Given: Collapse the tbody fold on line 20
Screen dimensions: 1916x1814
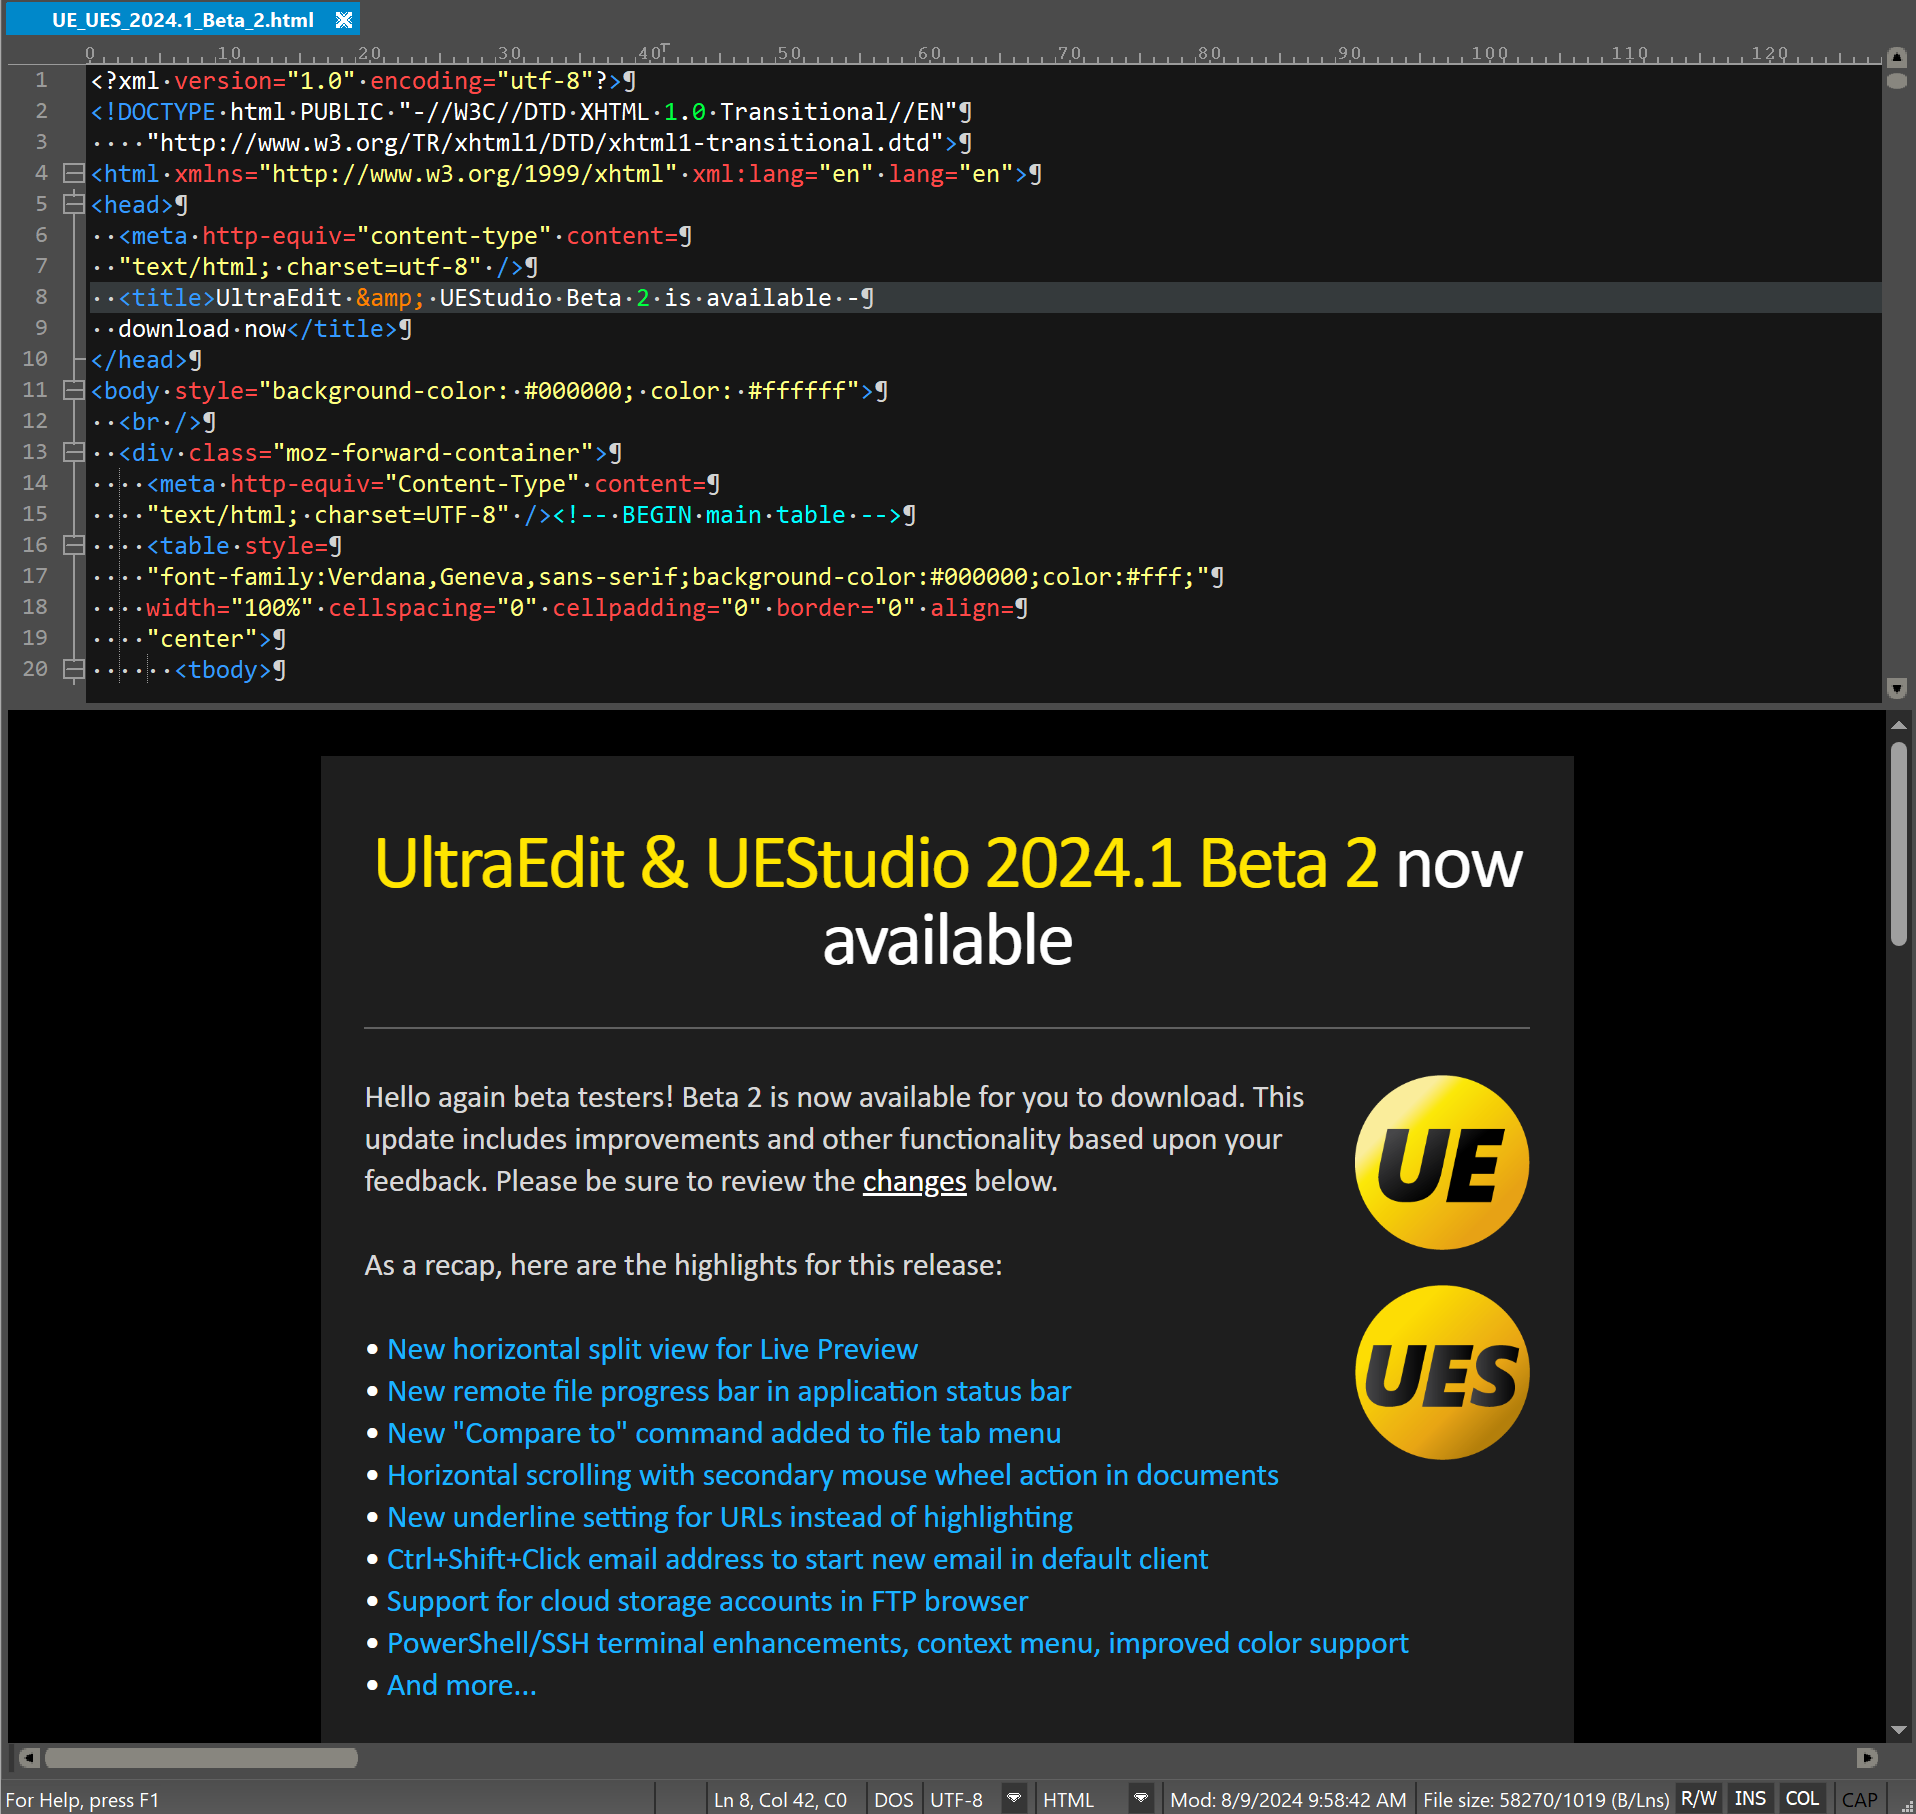Looking at the screenshot, I should tap(73, 669).
